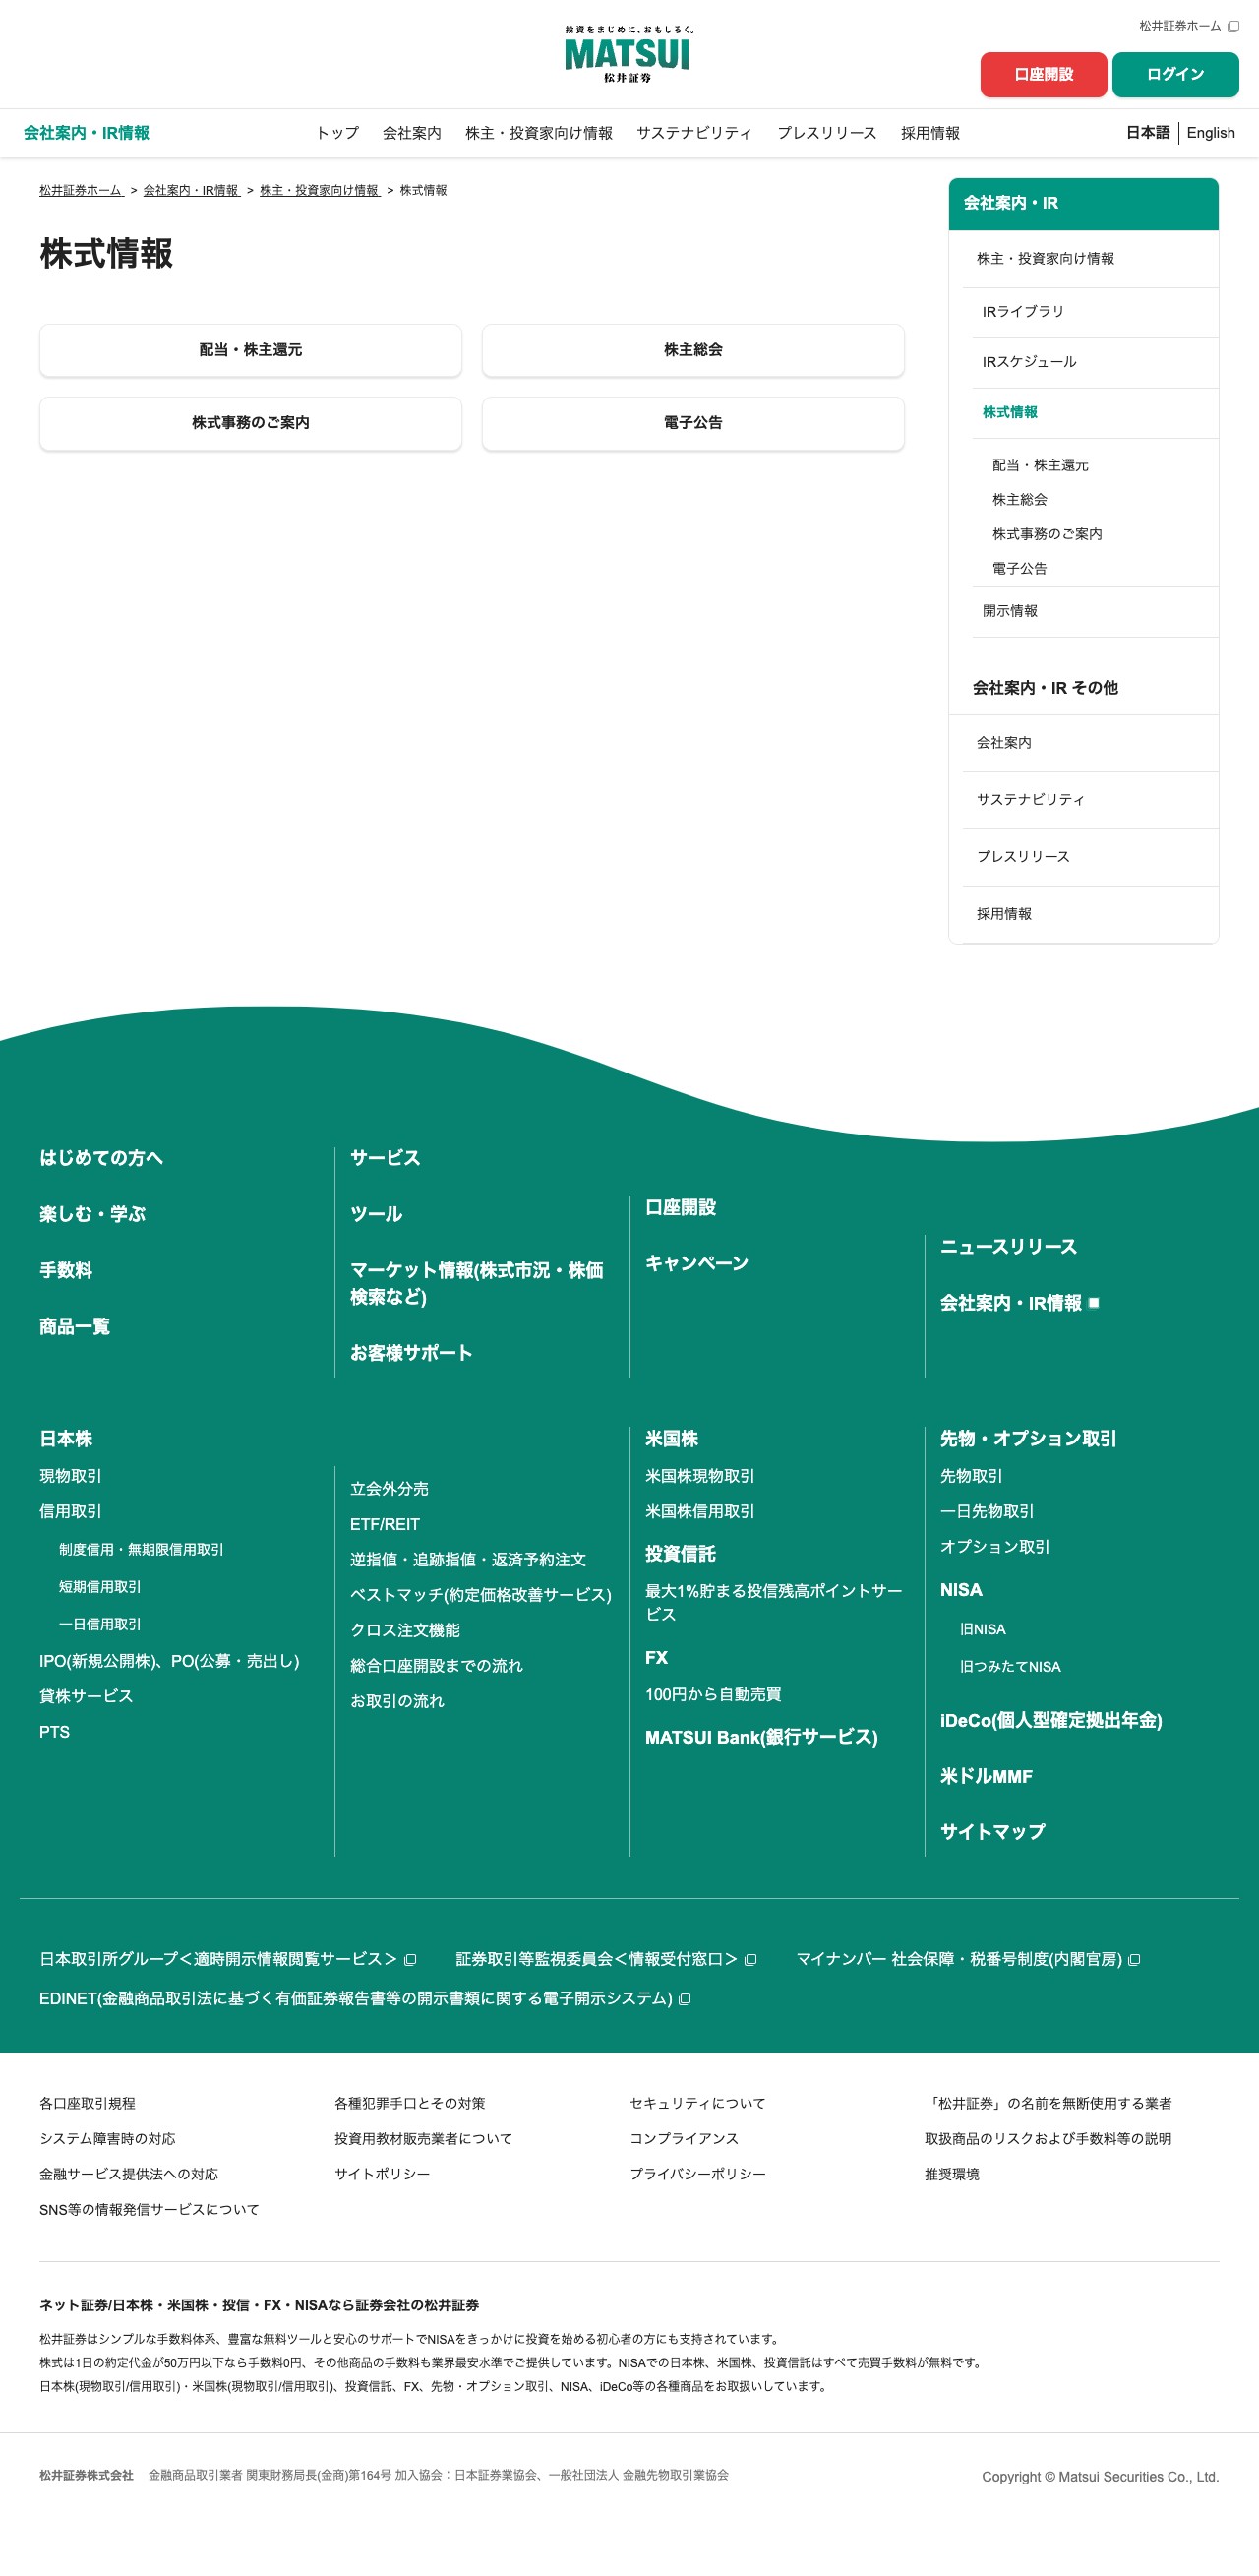
Task: Open 開示情報 in the sidebar
Action: [1094, 611]
